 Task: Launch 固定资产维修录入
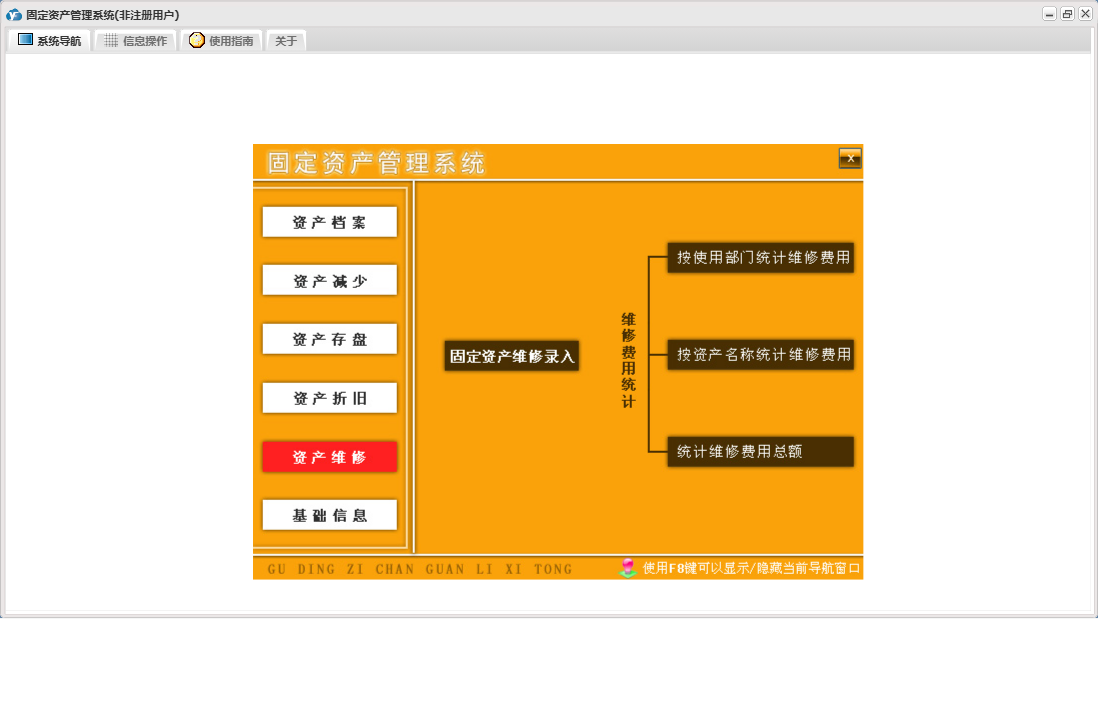[512, 356]
